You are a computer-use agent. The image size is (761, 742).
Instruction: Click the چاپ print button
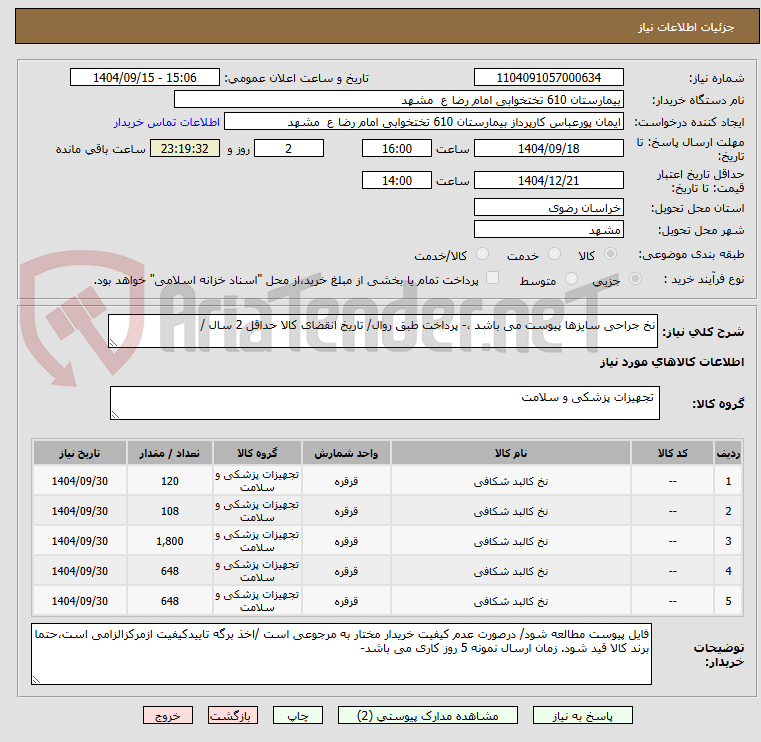pyautogui.click(x=298, y=715)
